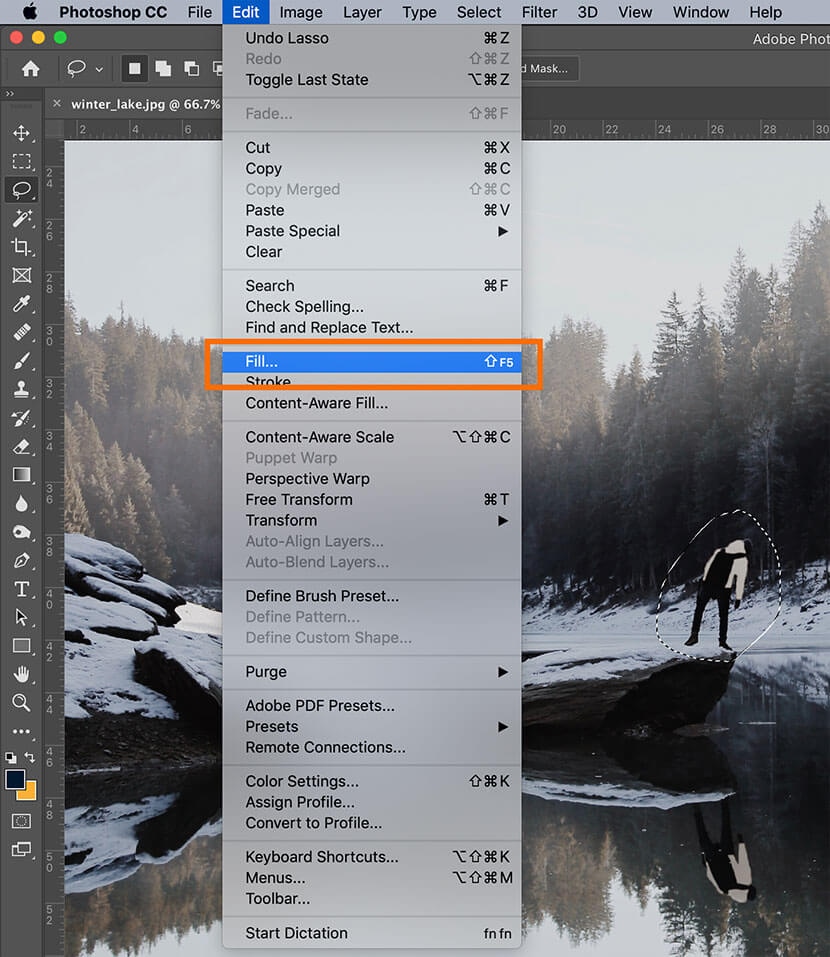The width and height of the screenshot is (830, 957).
Task: Click the dark navy foreground color swatch
Action: [x=15, y=779]
